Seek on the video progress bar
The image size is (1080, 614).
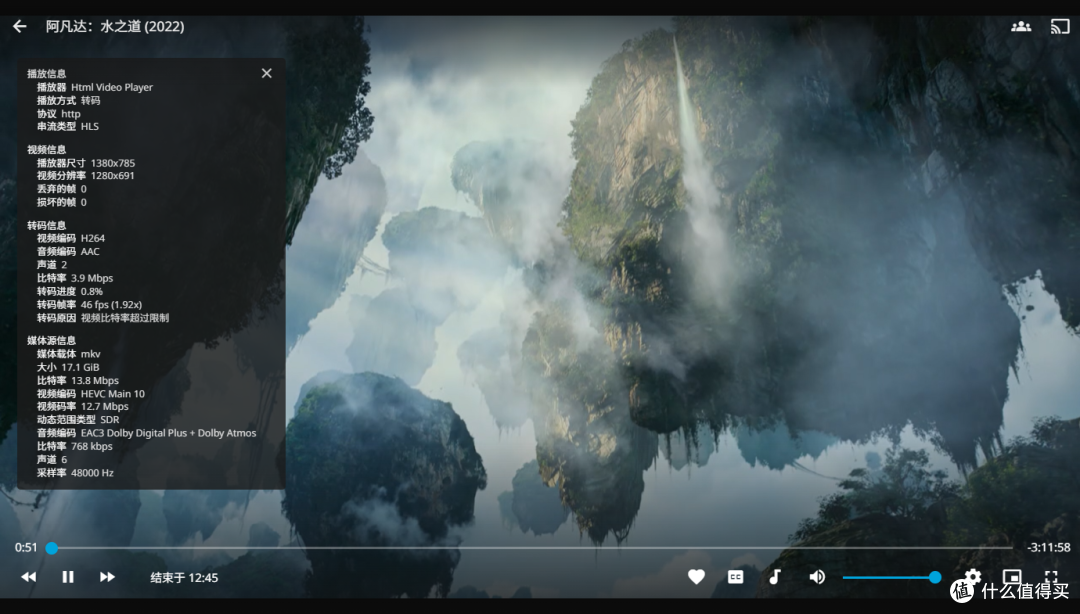[532, 548]
